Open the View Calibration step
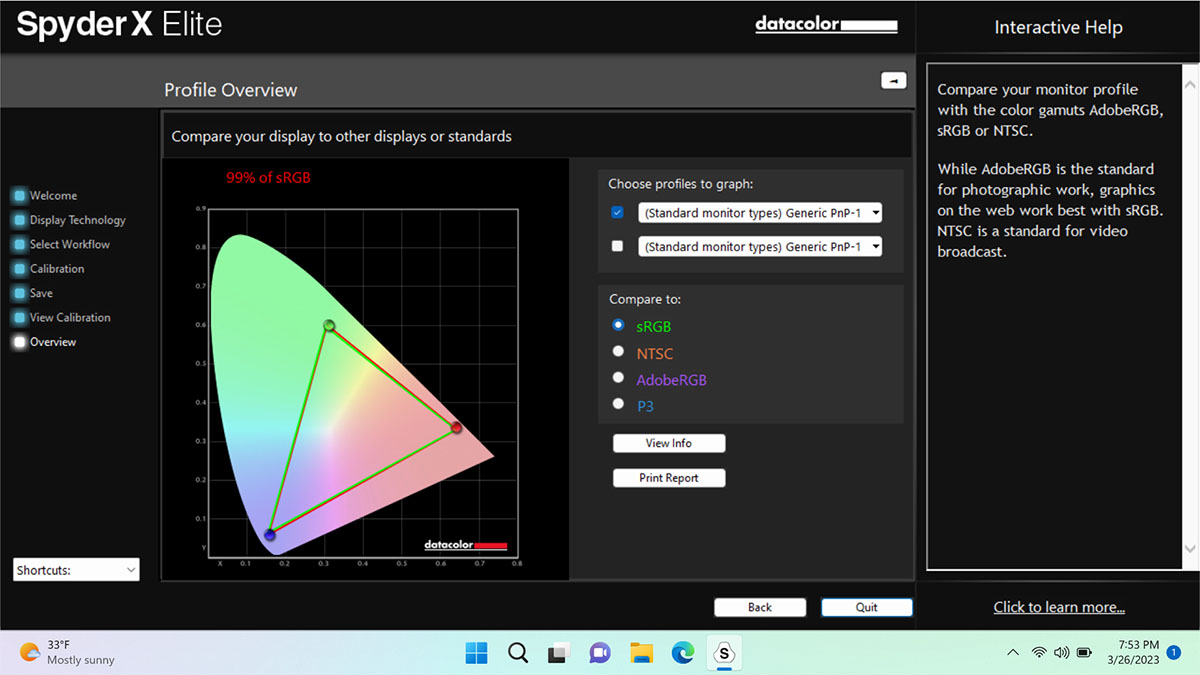1200x675 pixels. point(70,318)
